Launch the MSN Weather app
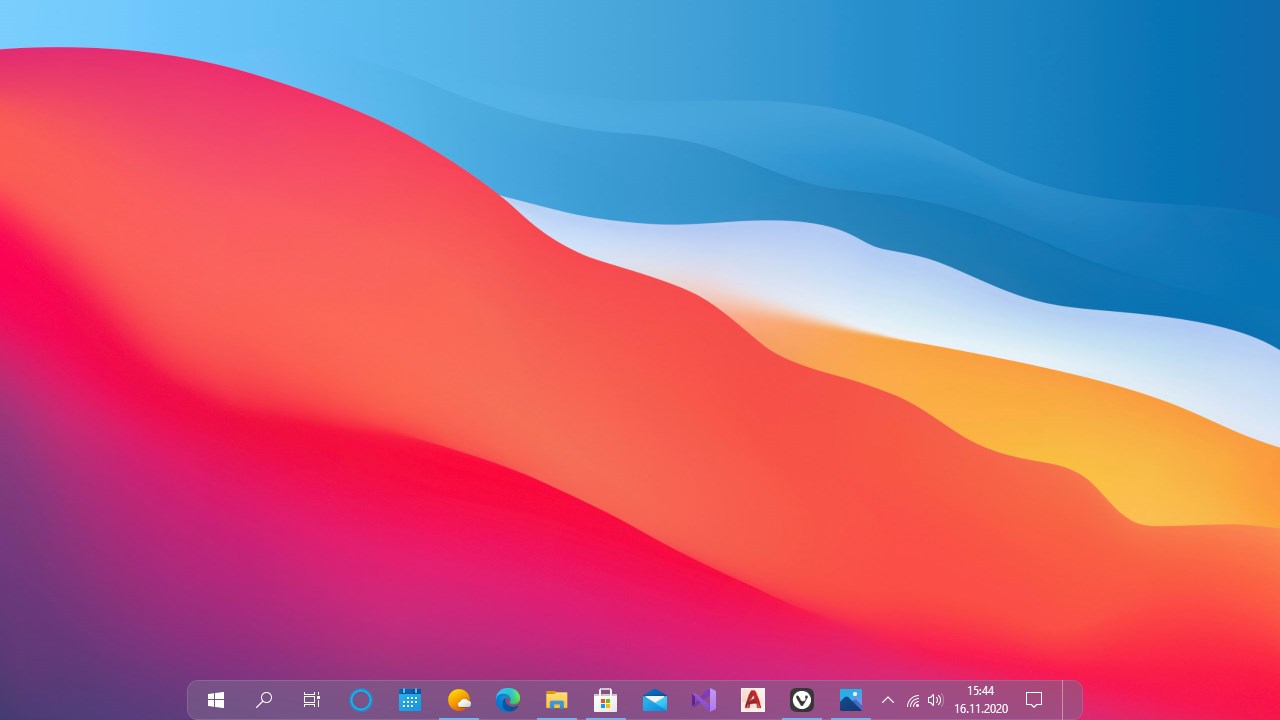The height and width of the screenshot is (720, 1280). [x=459, y=700]
